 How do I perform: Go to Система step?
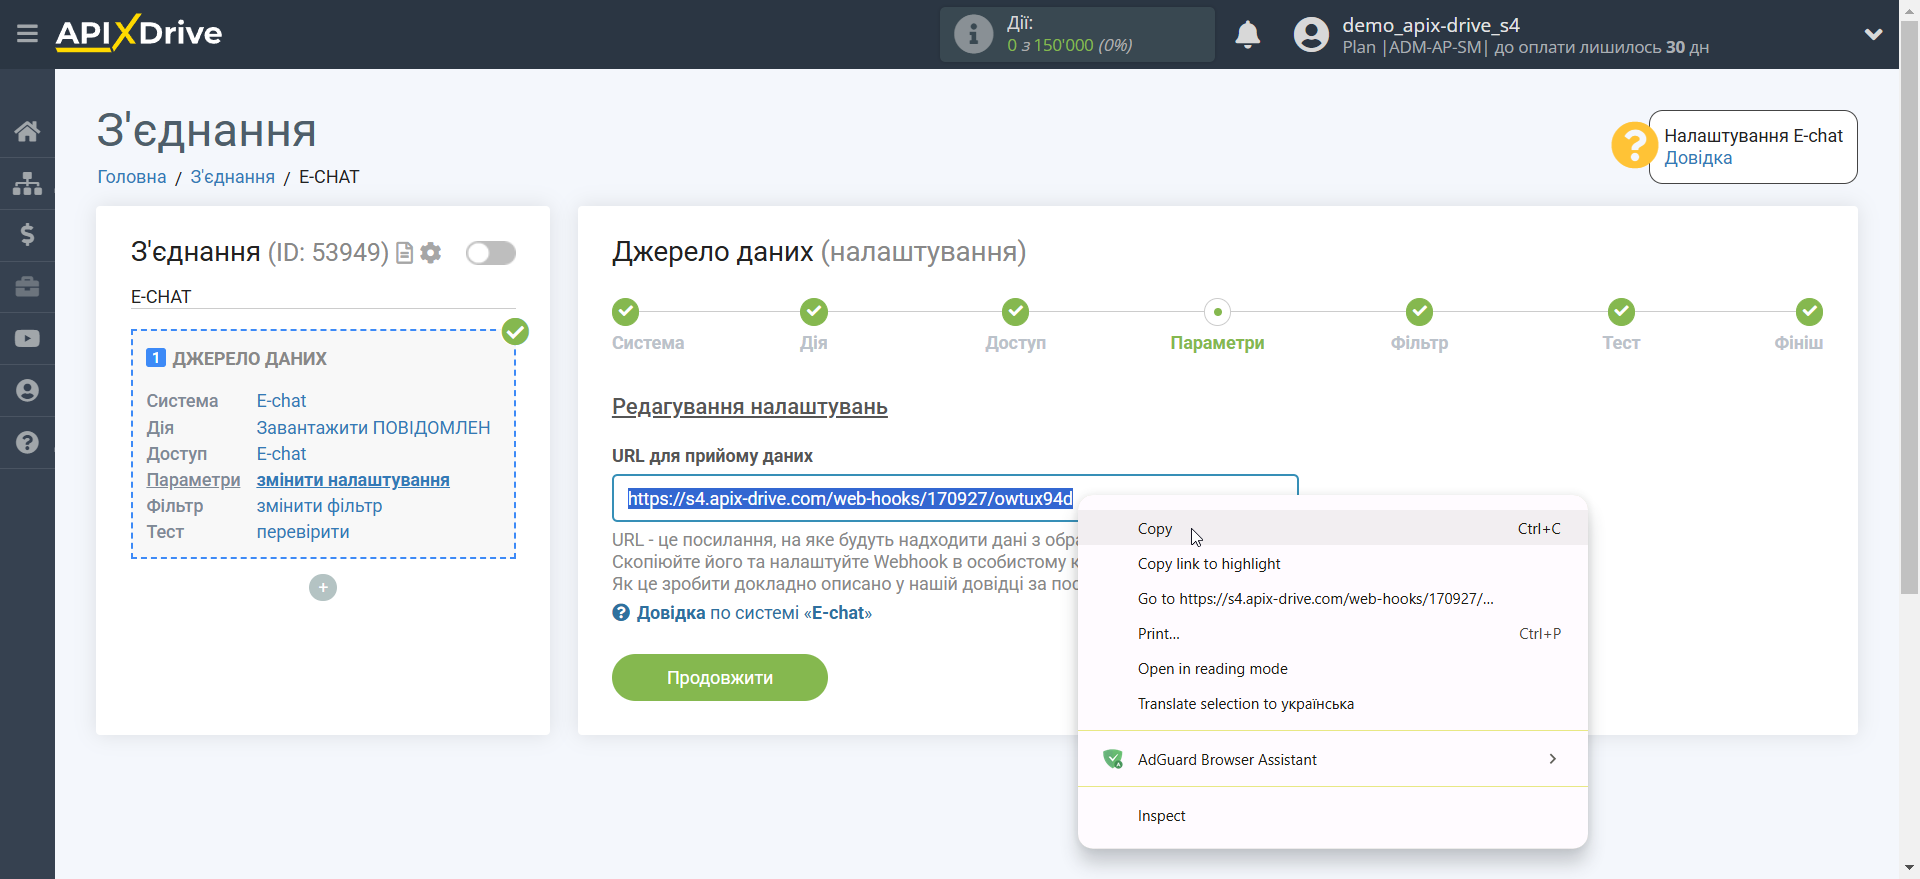(626, 312)
